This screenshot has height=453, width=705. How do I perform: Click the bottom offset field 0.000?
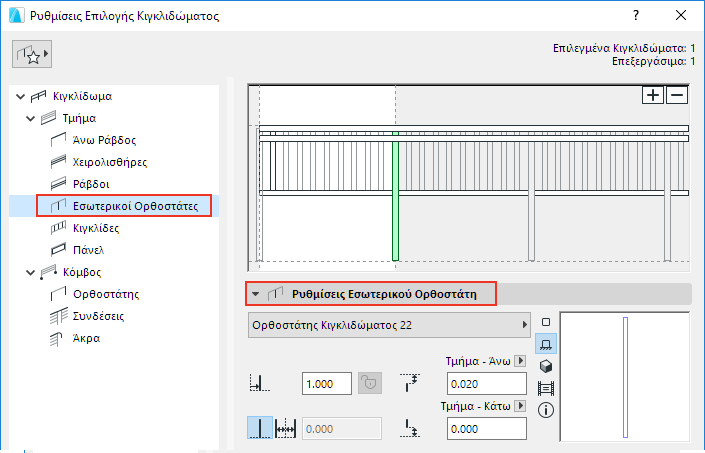coord(487,429)
